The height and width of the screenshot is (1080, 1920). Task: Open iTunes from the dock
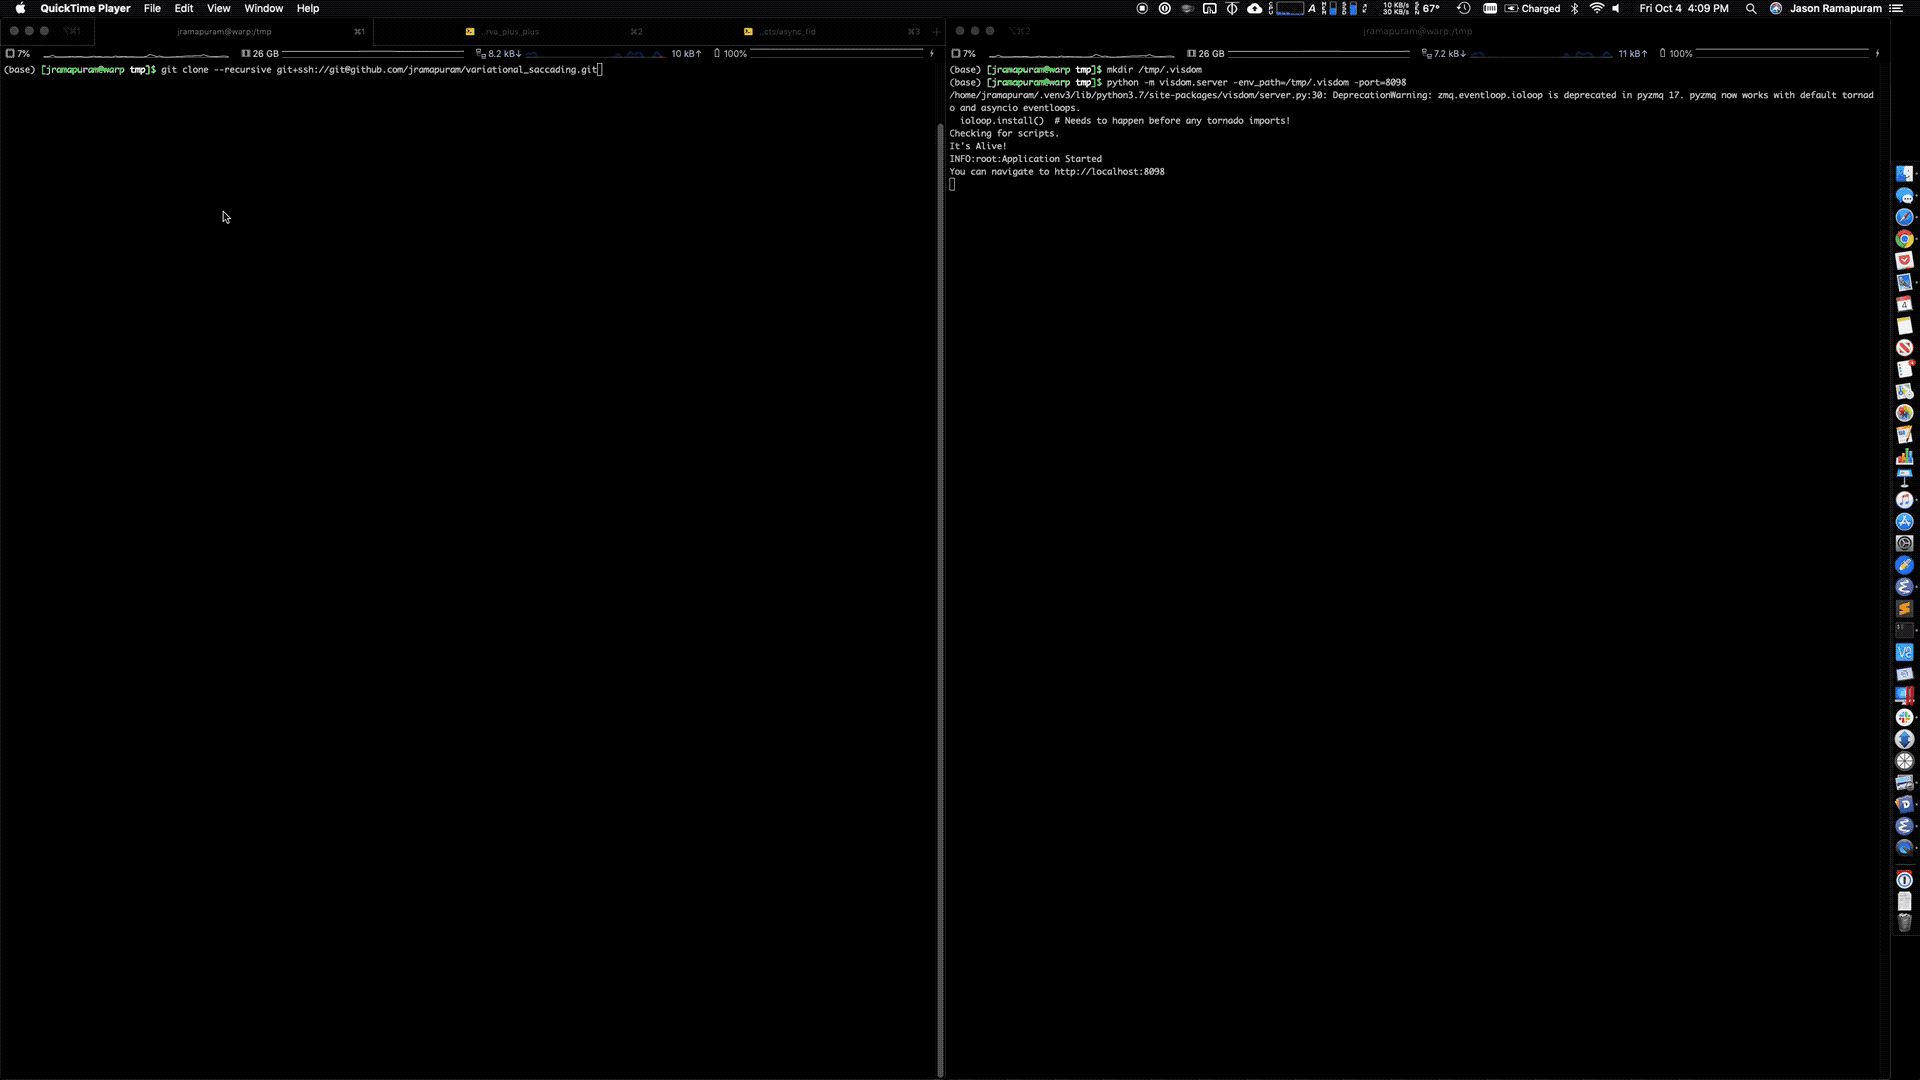(1904, 500)
